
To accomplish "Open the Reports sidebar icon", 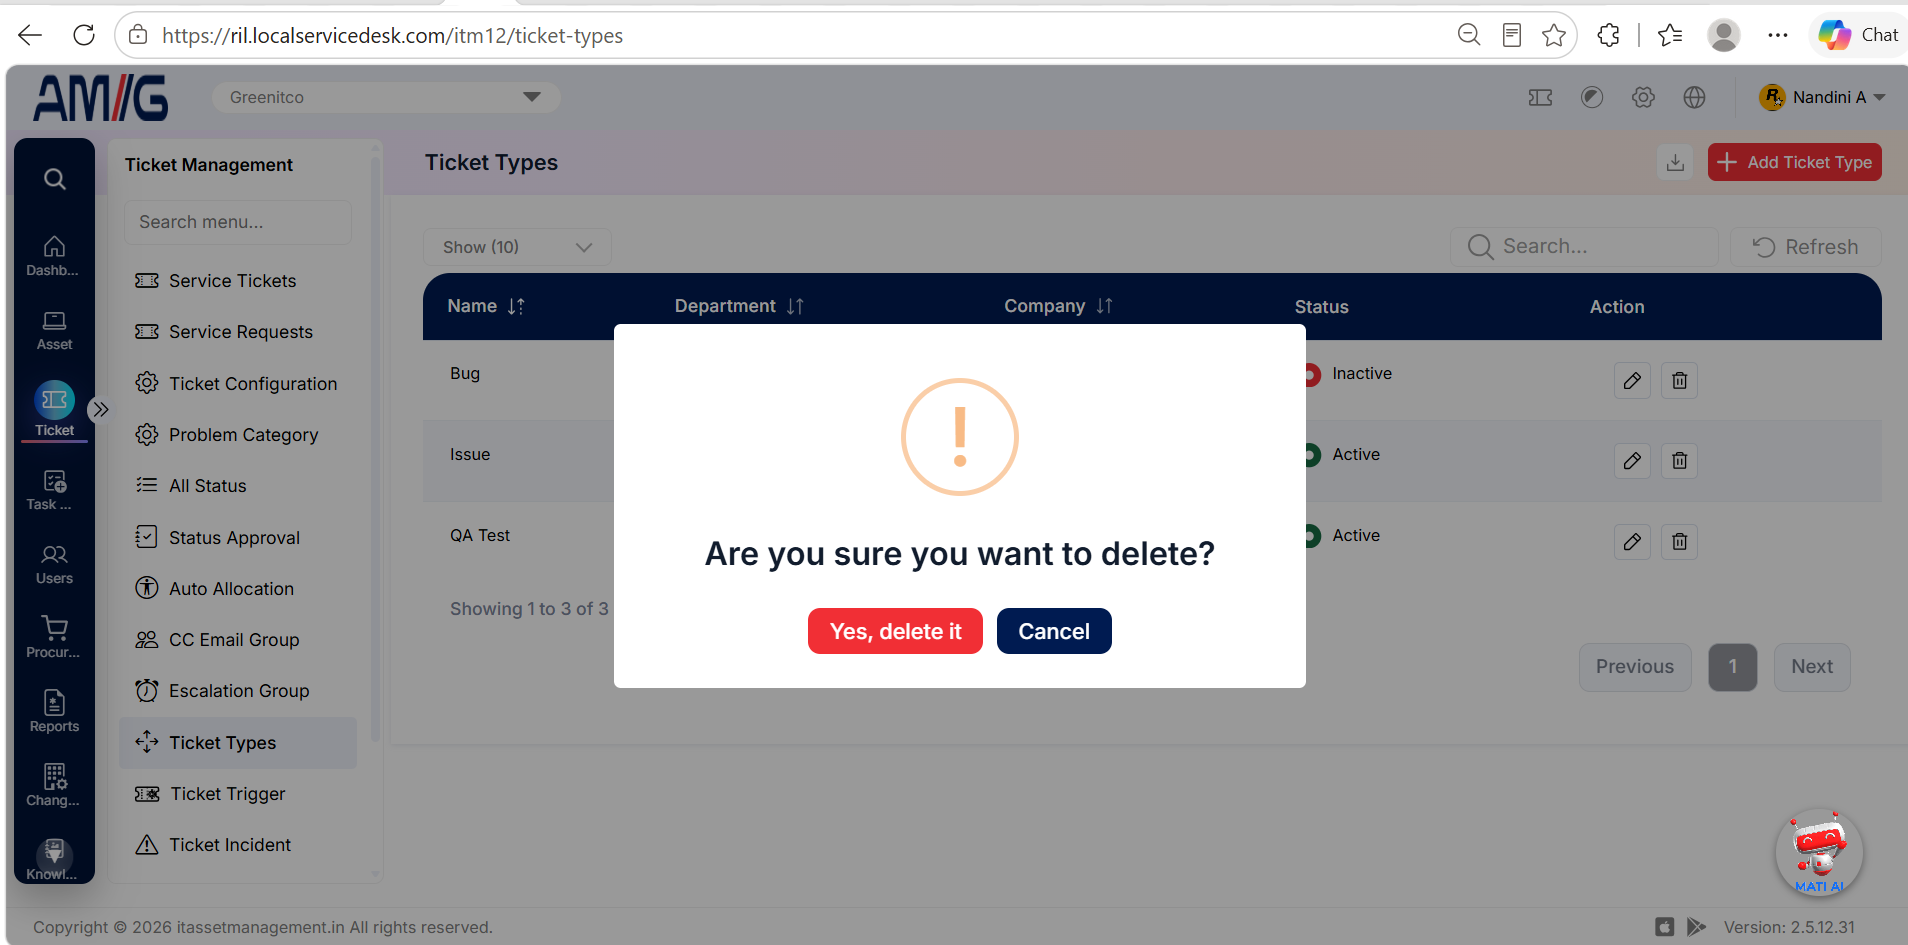I will pos(54,712).
